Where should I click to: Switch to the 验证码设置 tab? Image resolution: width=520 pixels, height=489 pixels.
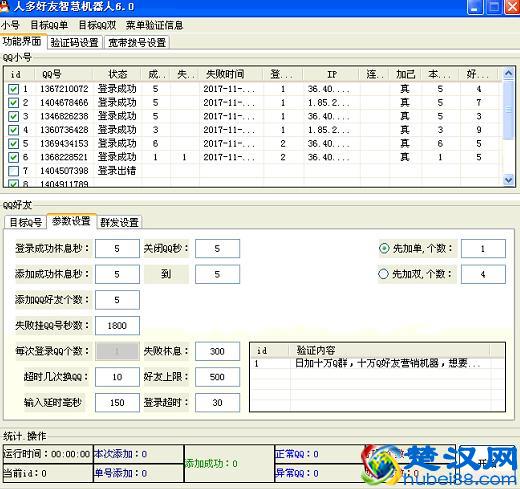[x=75, y=43]
